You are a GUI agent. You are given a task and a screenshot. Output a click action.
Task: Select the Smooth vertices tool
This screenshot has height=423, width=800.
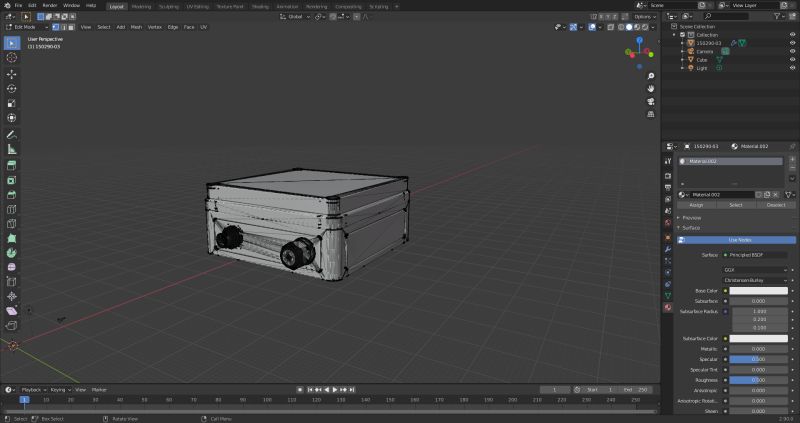pyautogui.click(x=11, y=267)
